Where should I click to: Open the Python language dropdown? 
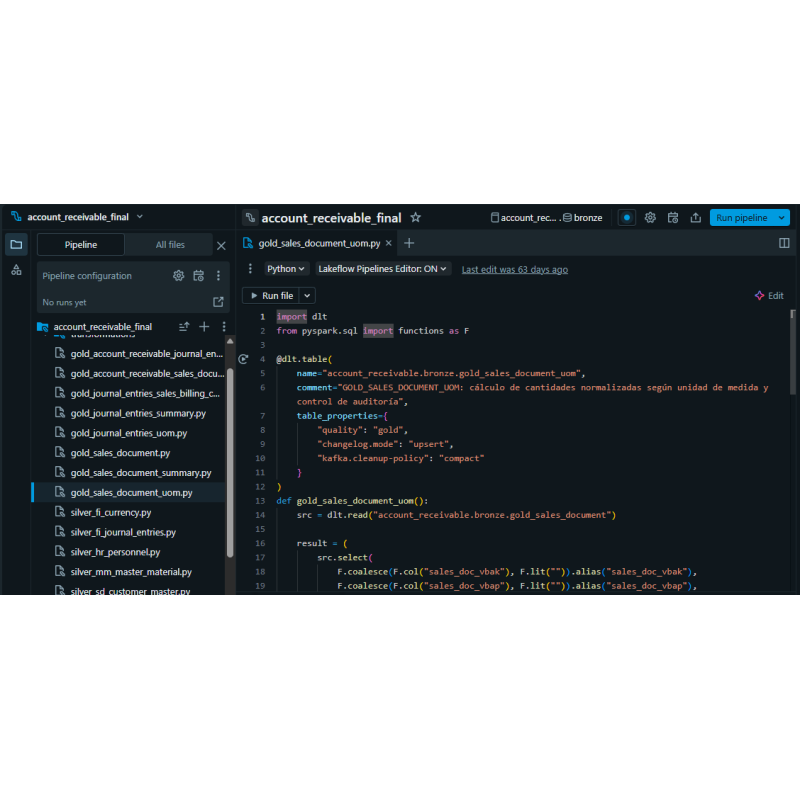tap(286, 268)
